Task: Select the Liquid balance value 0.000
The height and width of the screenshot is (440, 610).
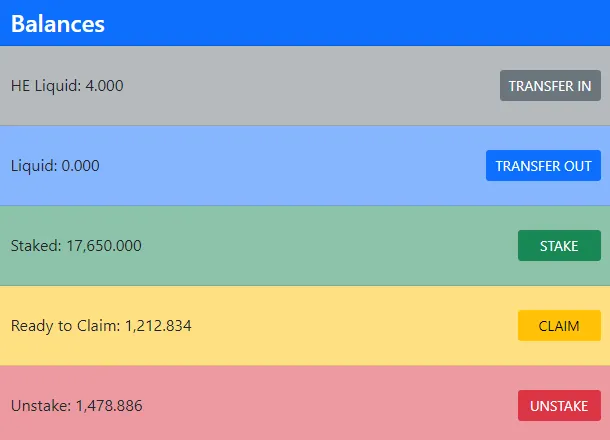Action: tap(81, 166)
